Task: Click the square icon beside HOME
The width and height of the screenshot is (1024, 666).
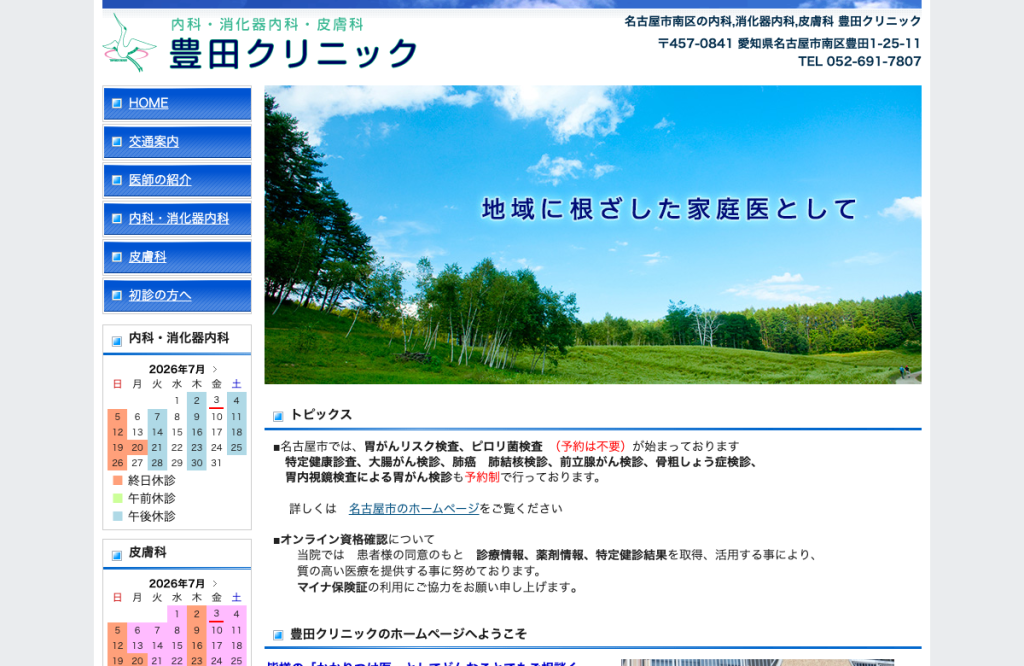Action: pos(117,103)
